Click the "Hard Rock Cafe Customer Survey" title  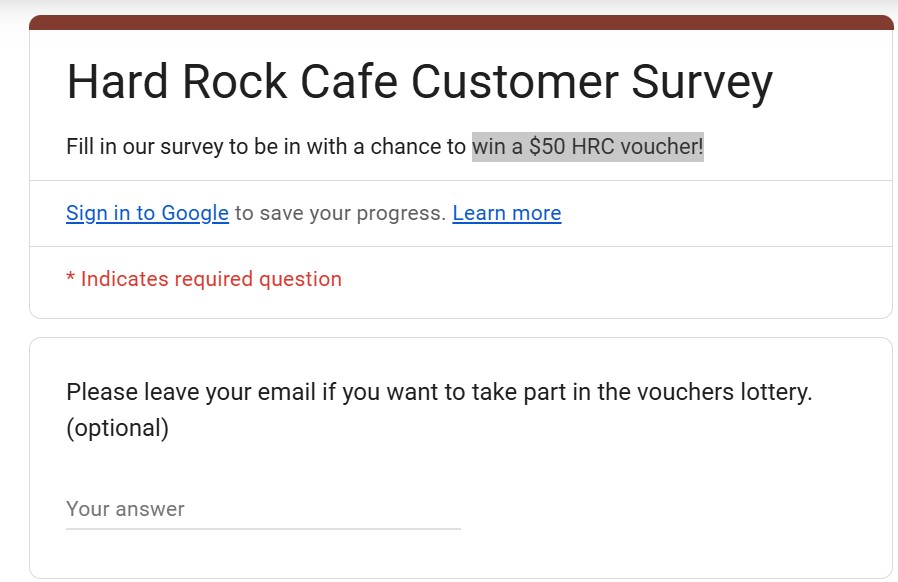419,82
